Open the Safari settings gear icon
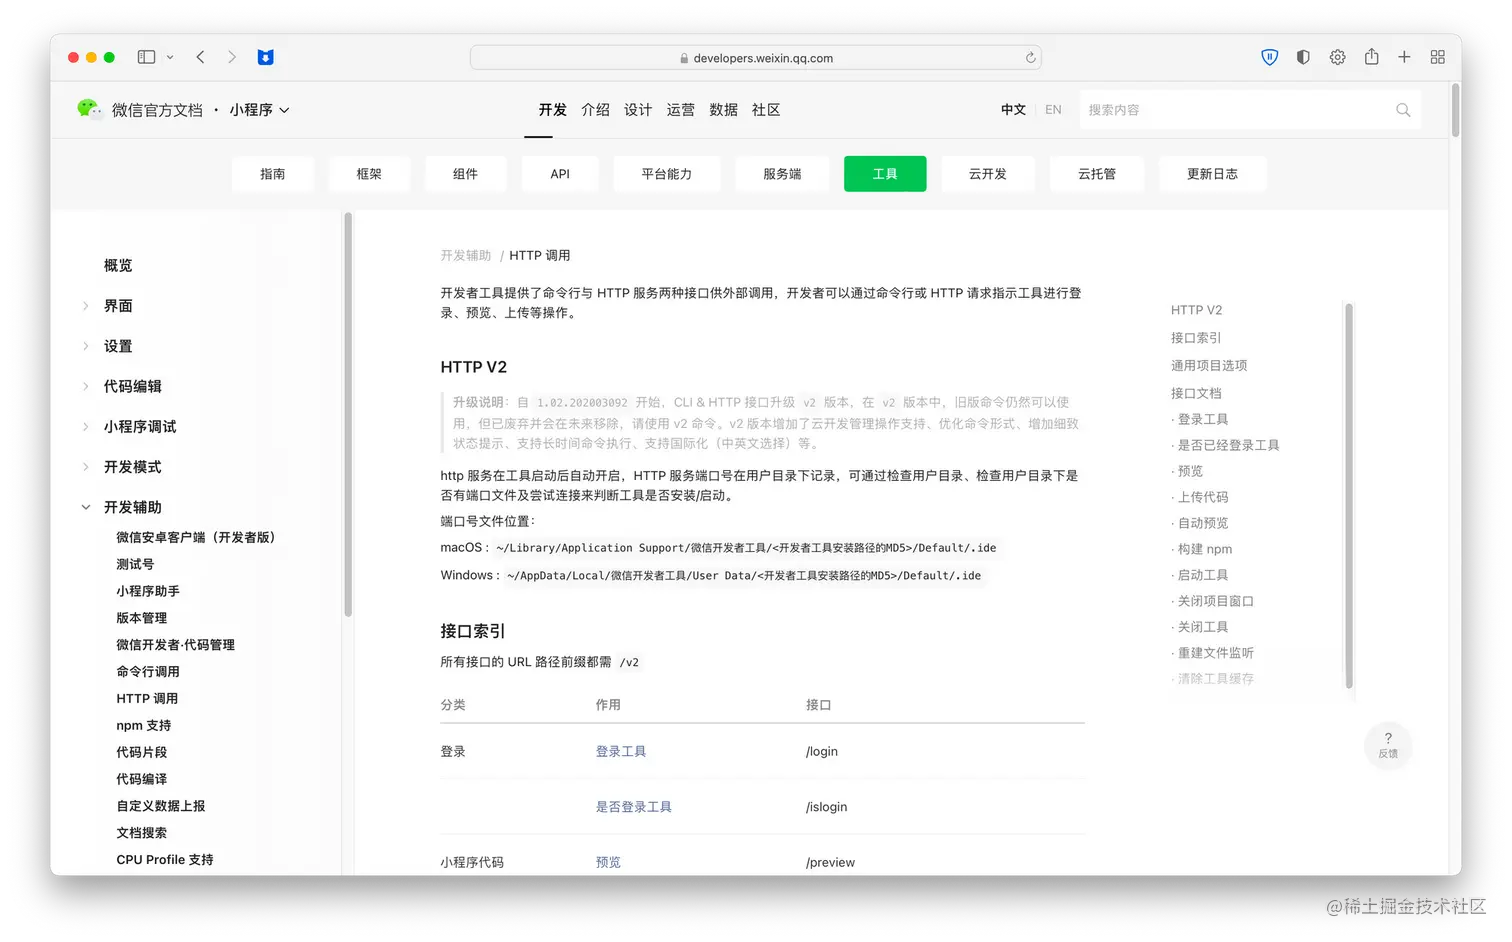The image size is (1512, 942). (1337, 57)
